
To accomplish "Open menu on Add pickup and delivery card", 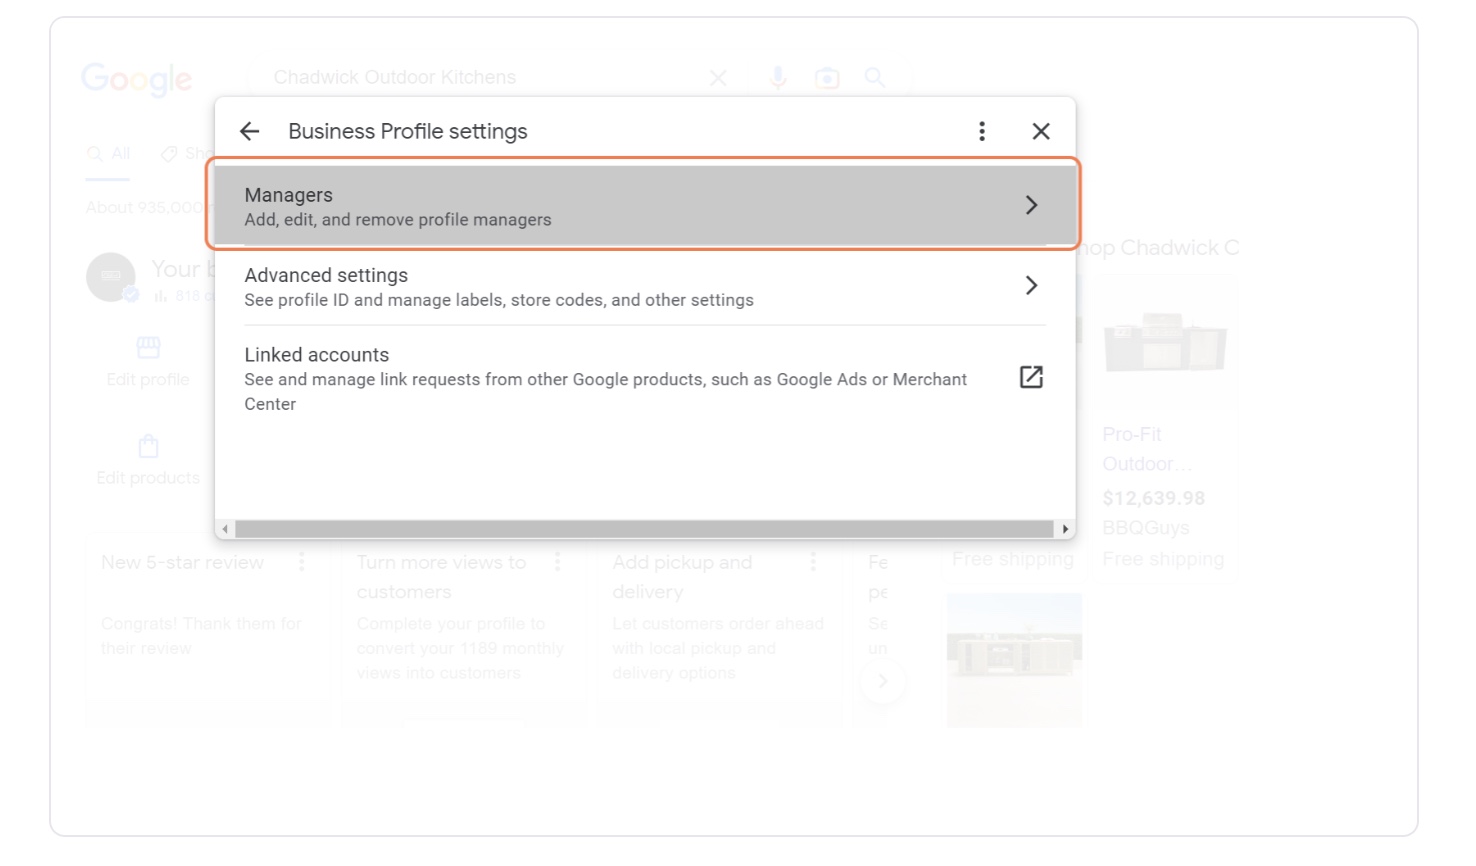I will point(813,563).
